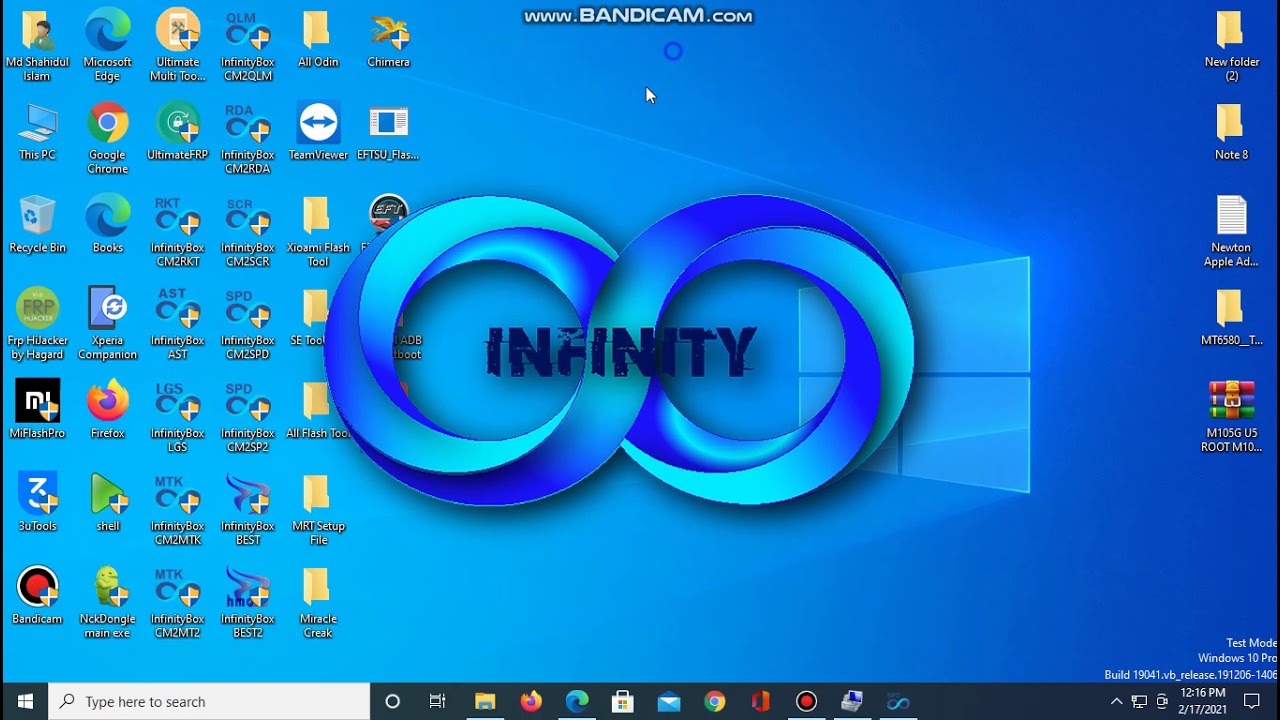Open InfinityBox BEST2 shortcut
The image size is (1280, 720).
click(248, 603)
